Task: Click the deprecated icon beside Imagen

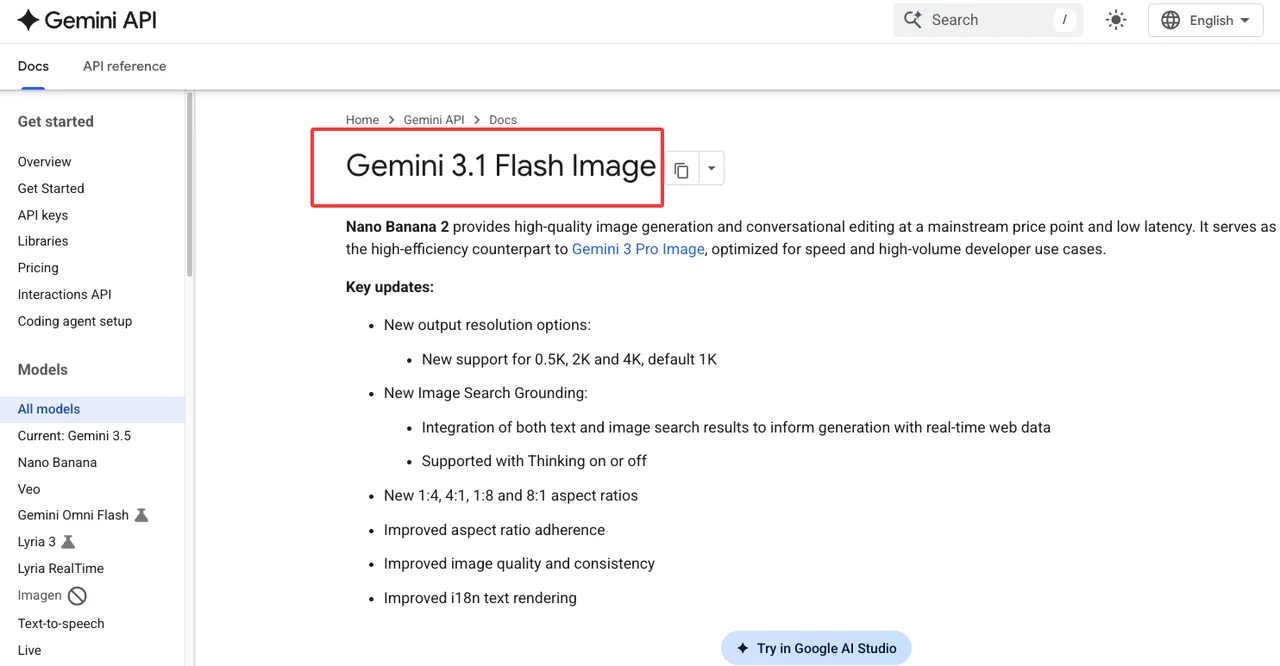Action: [77, 596]
